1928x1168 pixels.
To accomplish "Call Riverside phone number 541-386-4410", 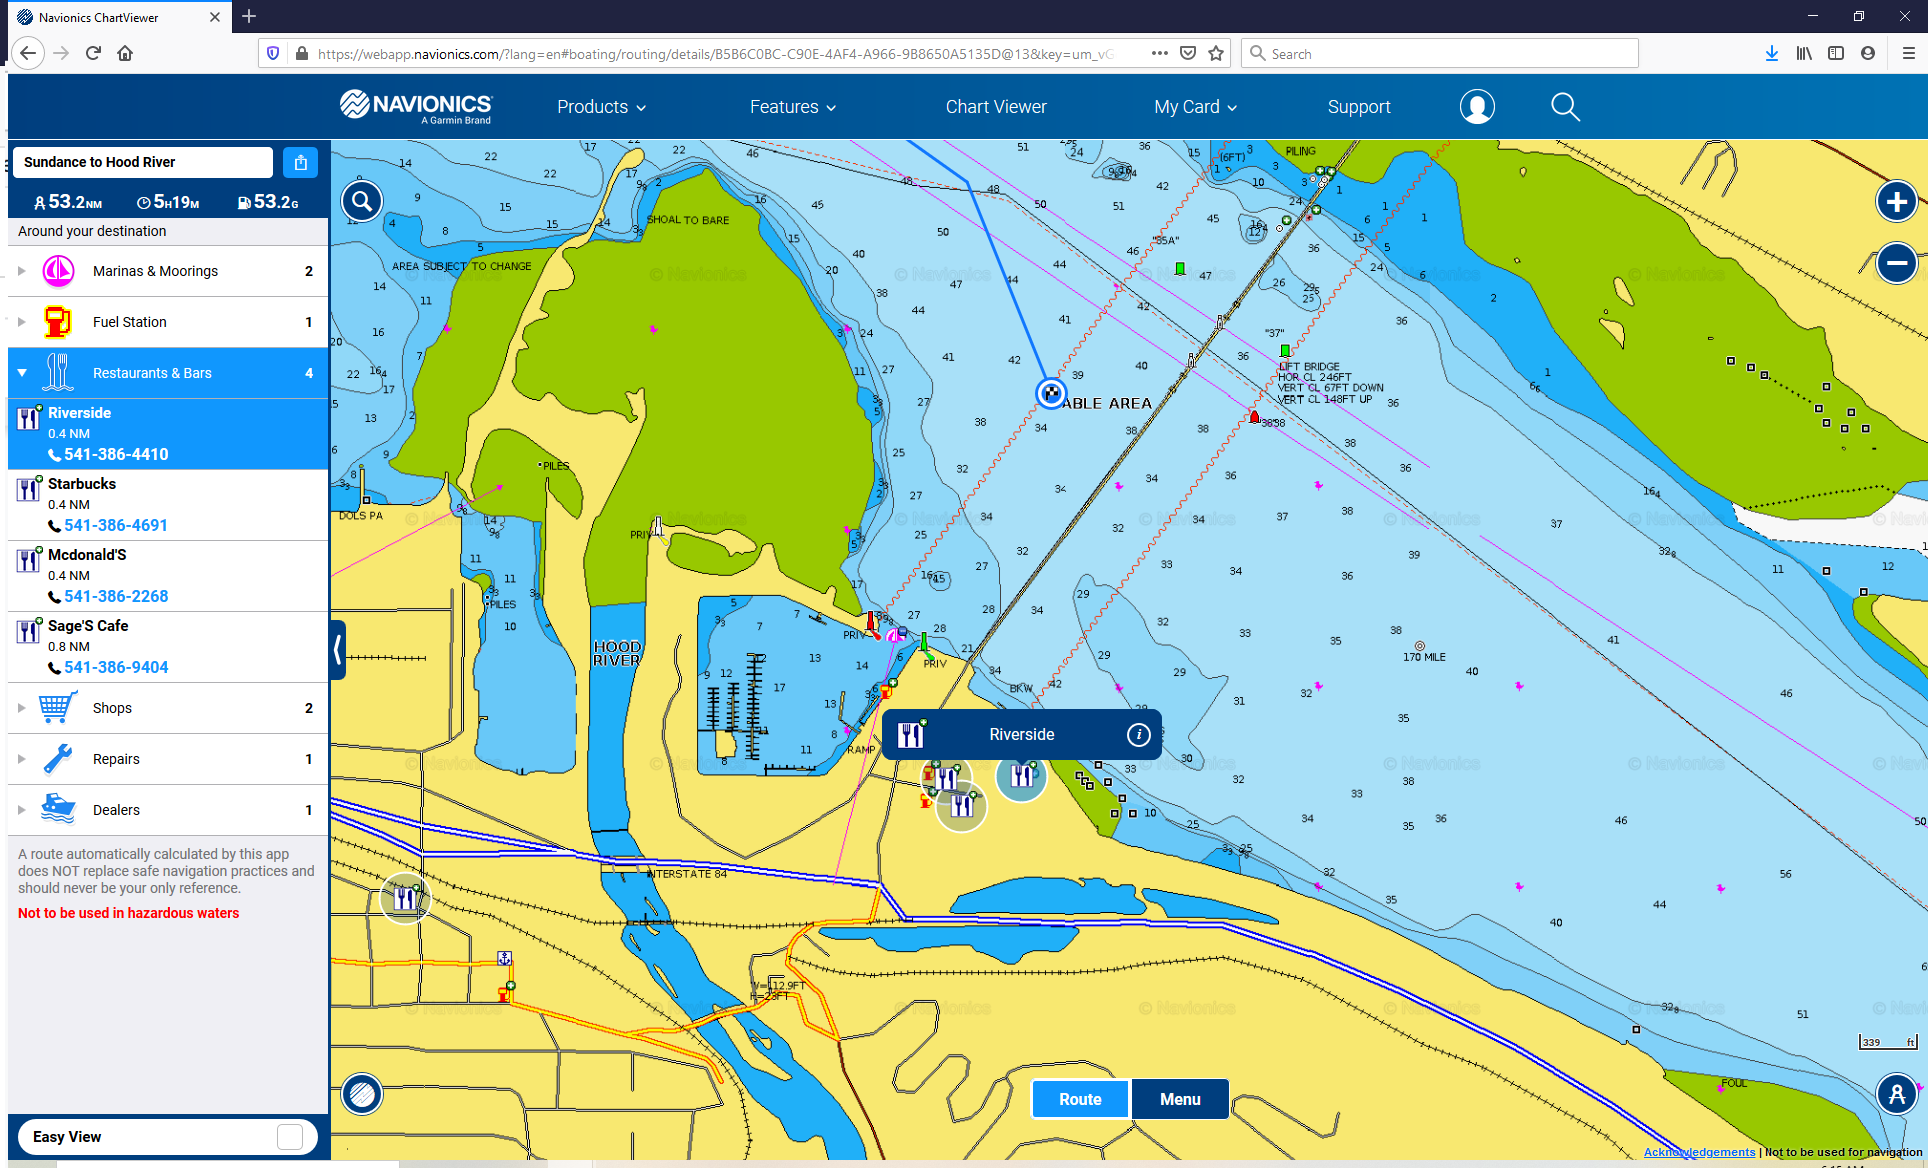I will (x=116, y=454).
